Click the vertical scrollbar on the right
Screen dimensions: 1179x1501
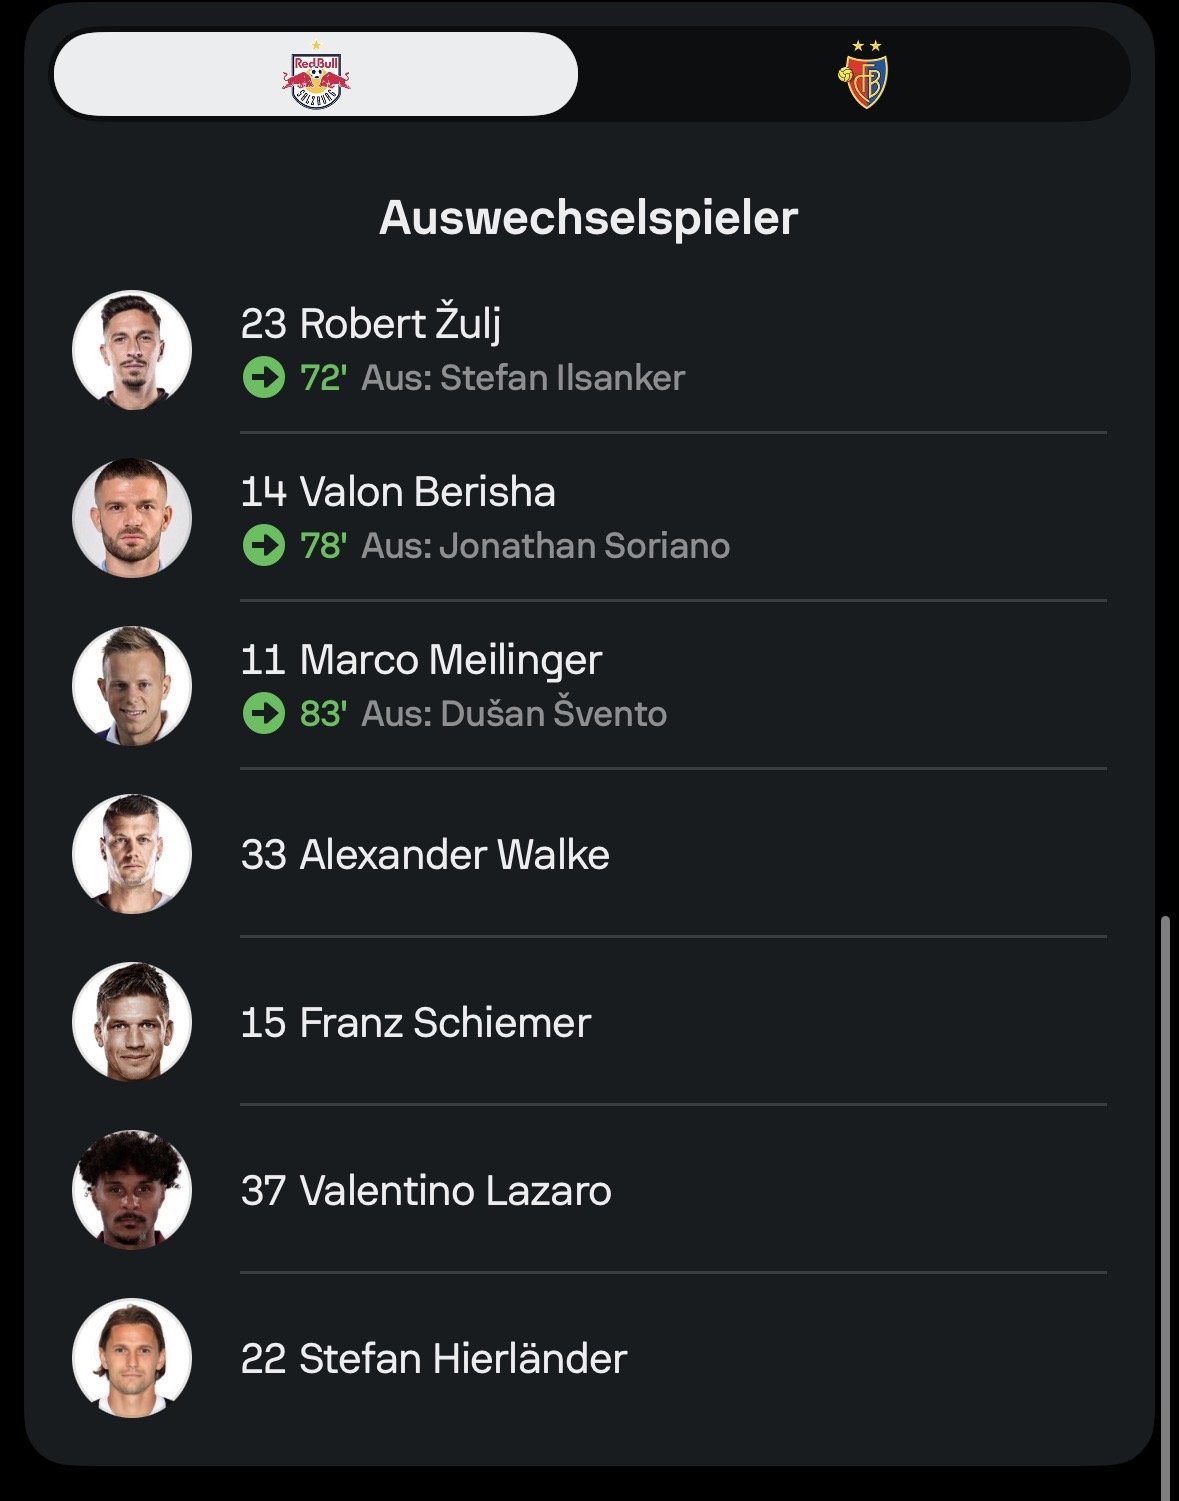pyautogui.click(x=1165, y=1200)
